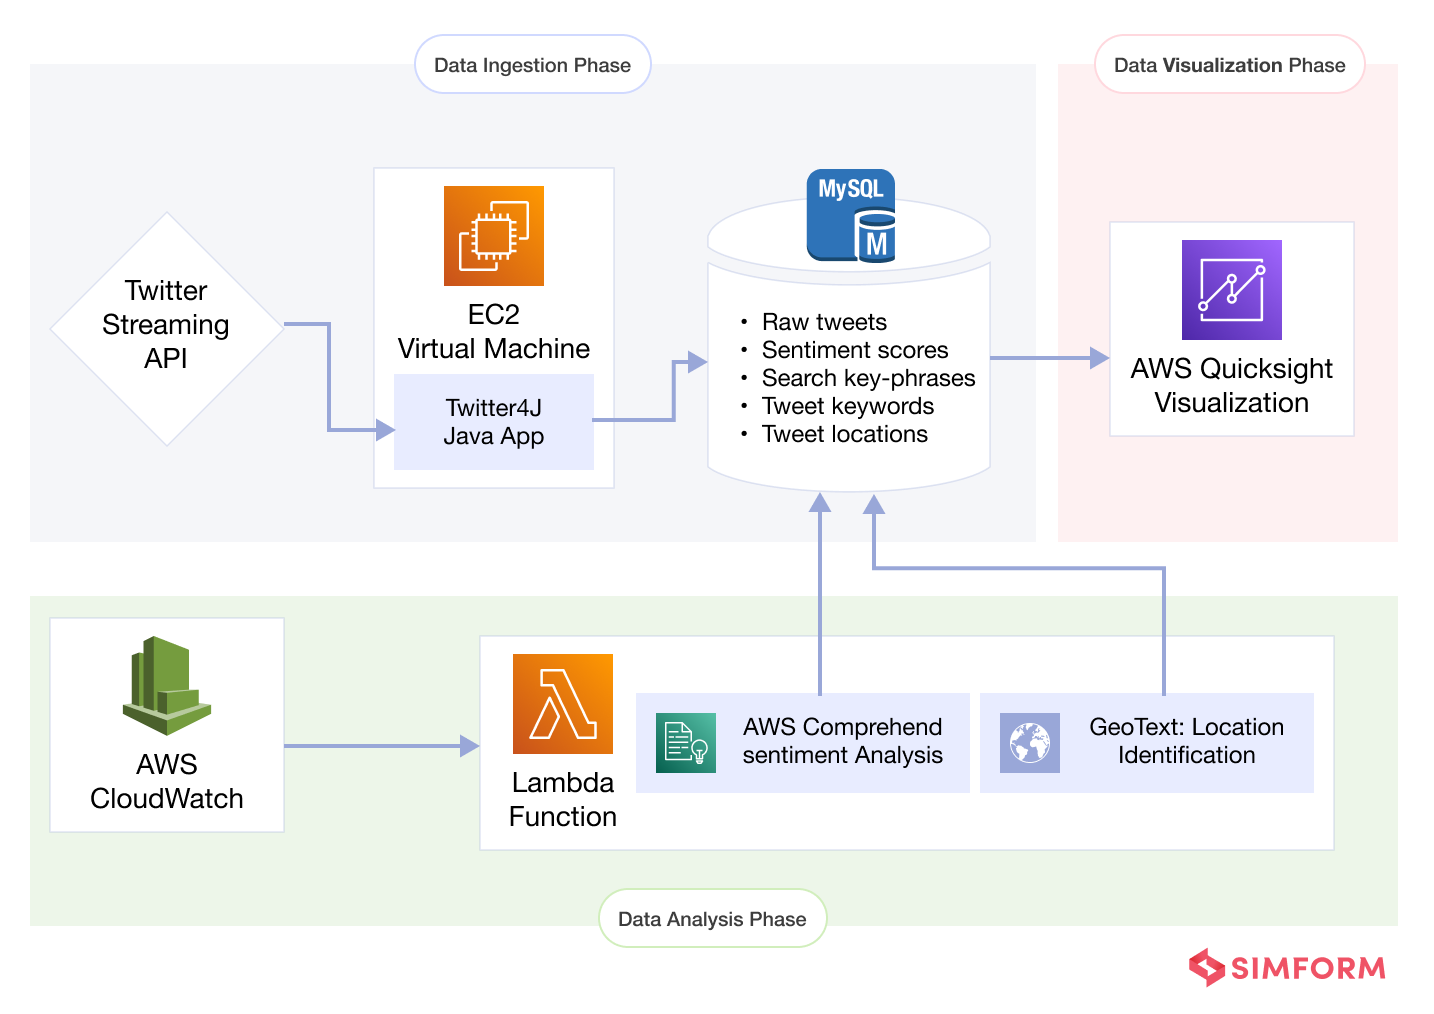
Task: Click the orange EC2 chip icon
Action: (494, 236)
